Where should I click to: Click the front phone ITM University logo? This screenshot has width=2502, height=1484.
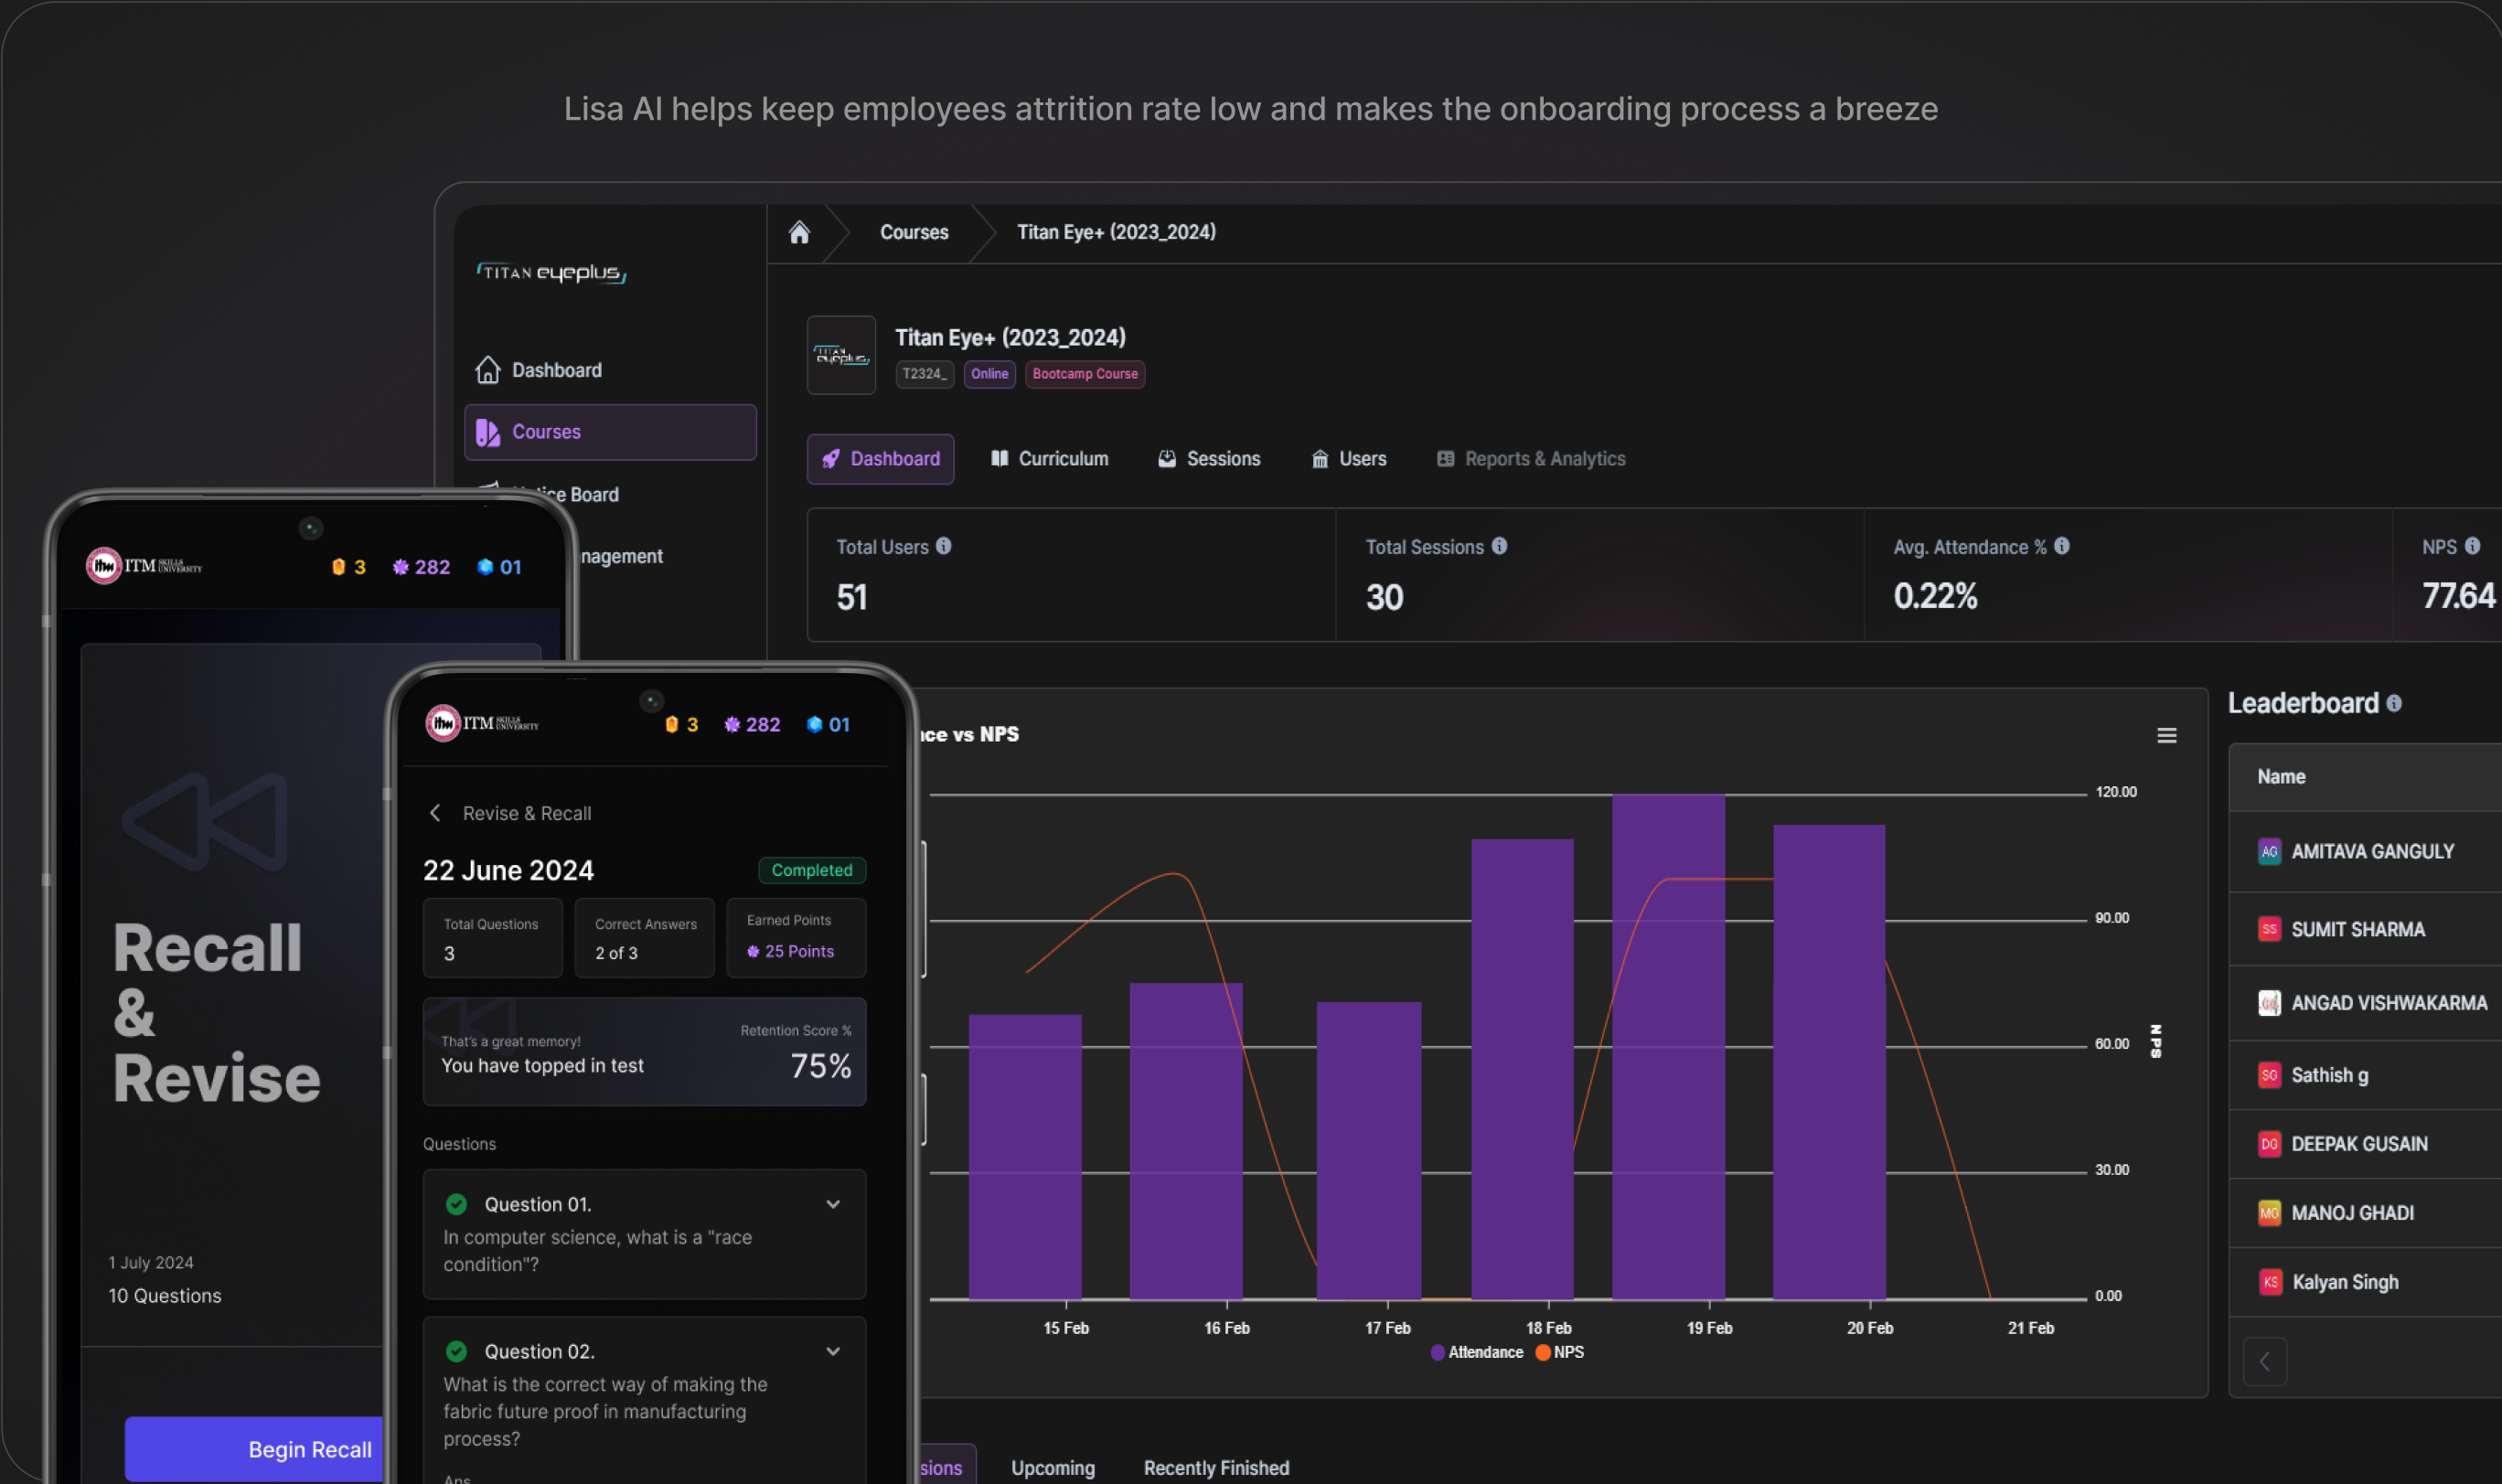(x=482, y=723)
